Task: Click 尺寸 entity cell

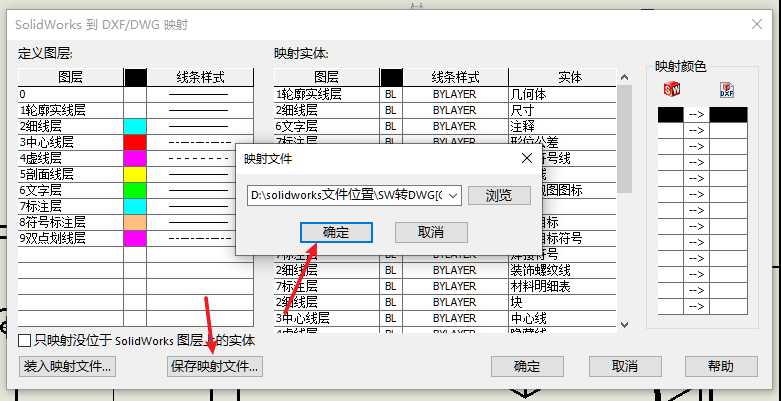Action: 562,110
